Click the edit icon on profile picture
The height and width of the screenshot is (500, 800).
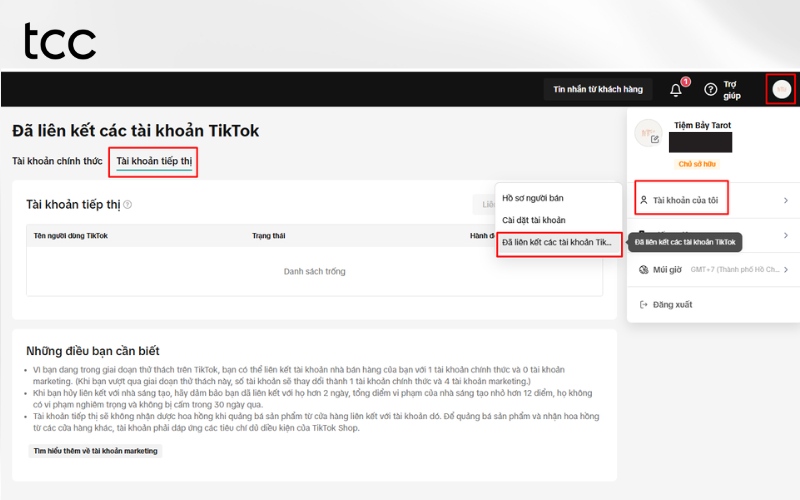tap(655, 139)
